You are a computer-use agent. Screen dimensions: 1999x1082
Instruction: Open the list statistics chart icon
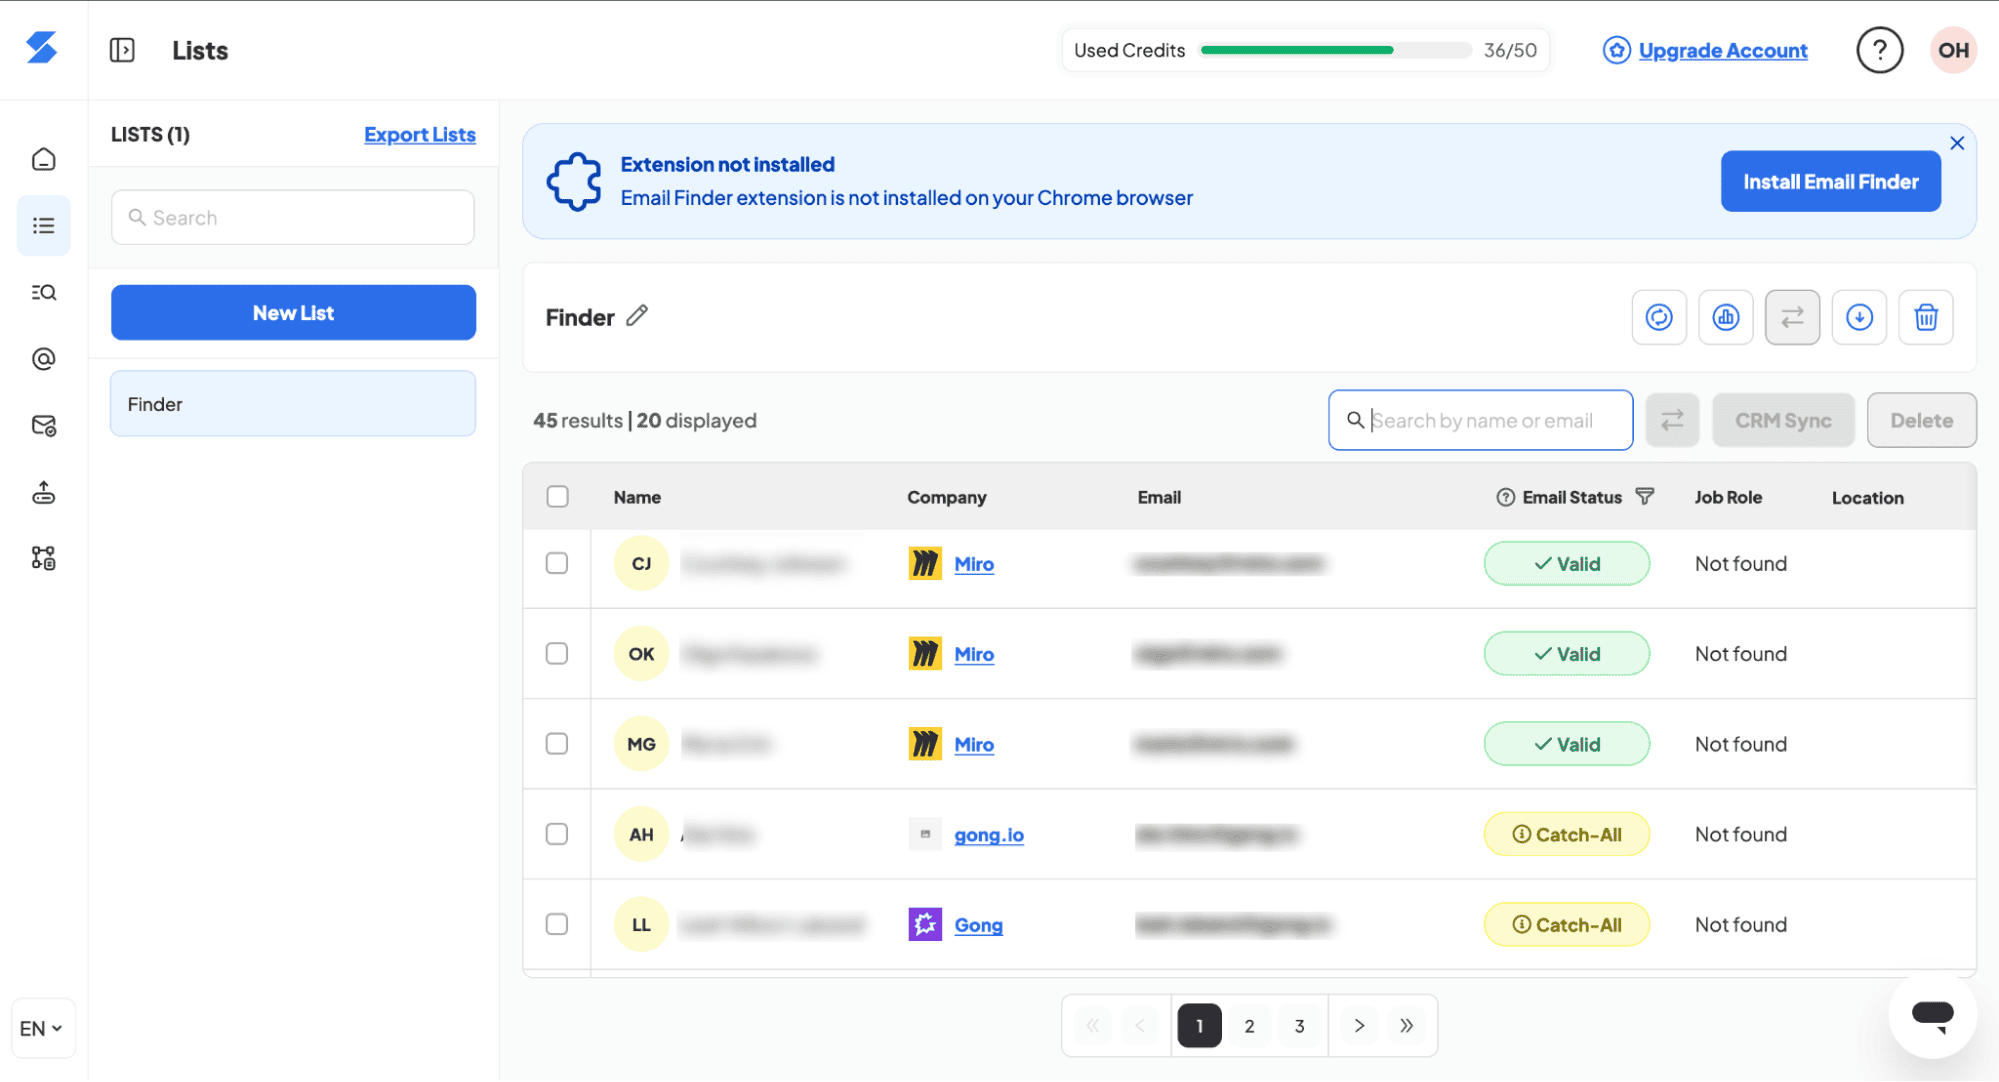click(1726, 317)
